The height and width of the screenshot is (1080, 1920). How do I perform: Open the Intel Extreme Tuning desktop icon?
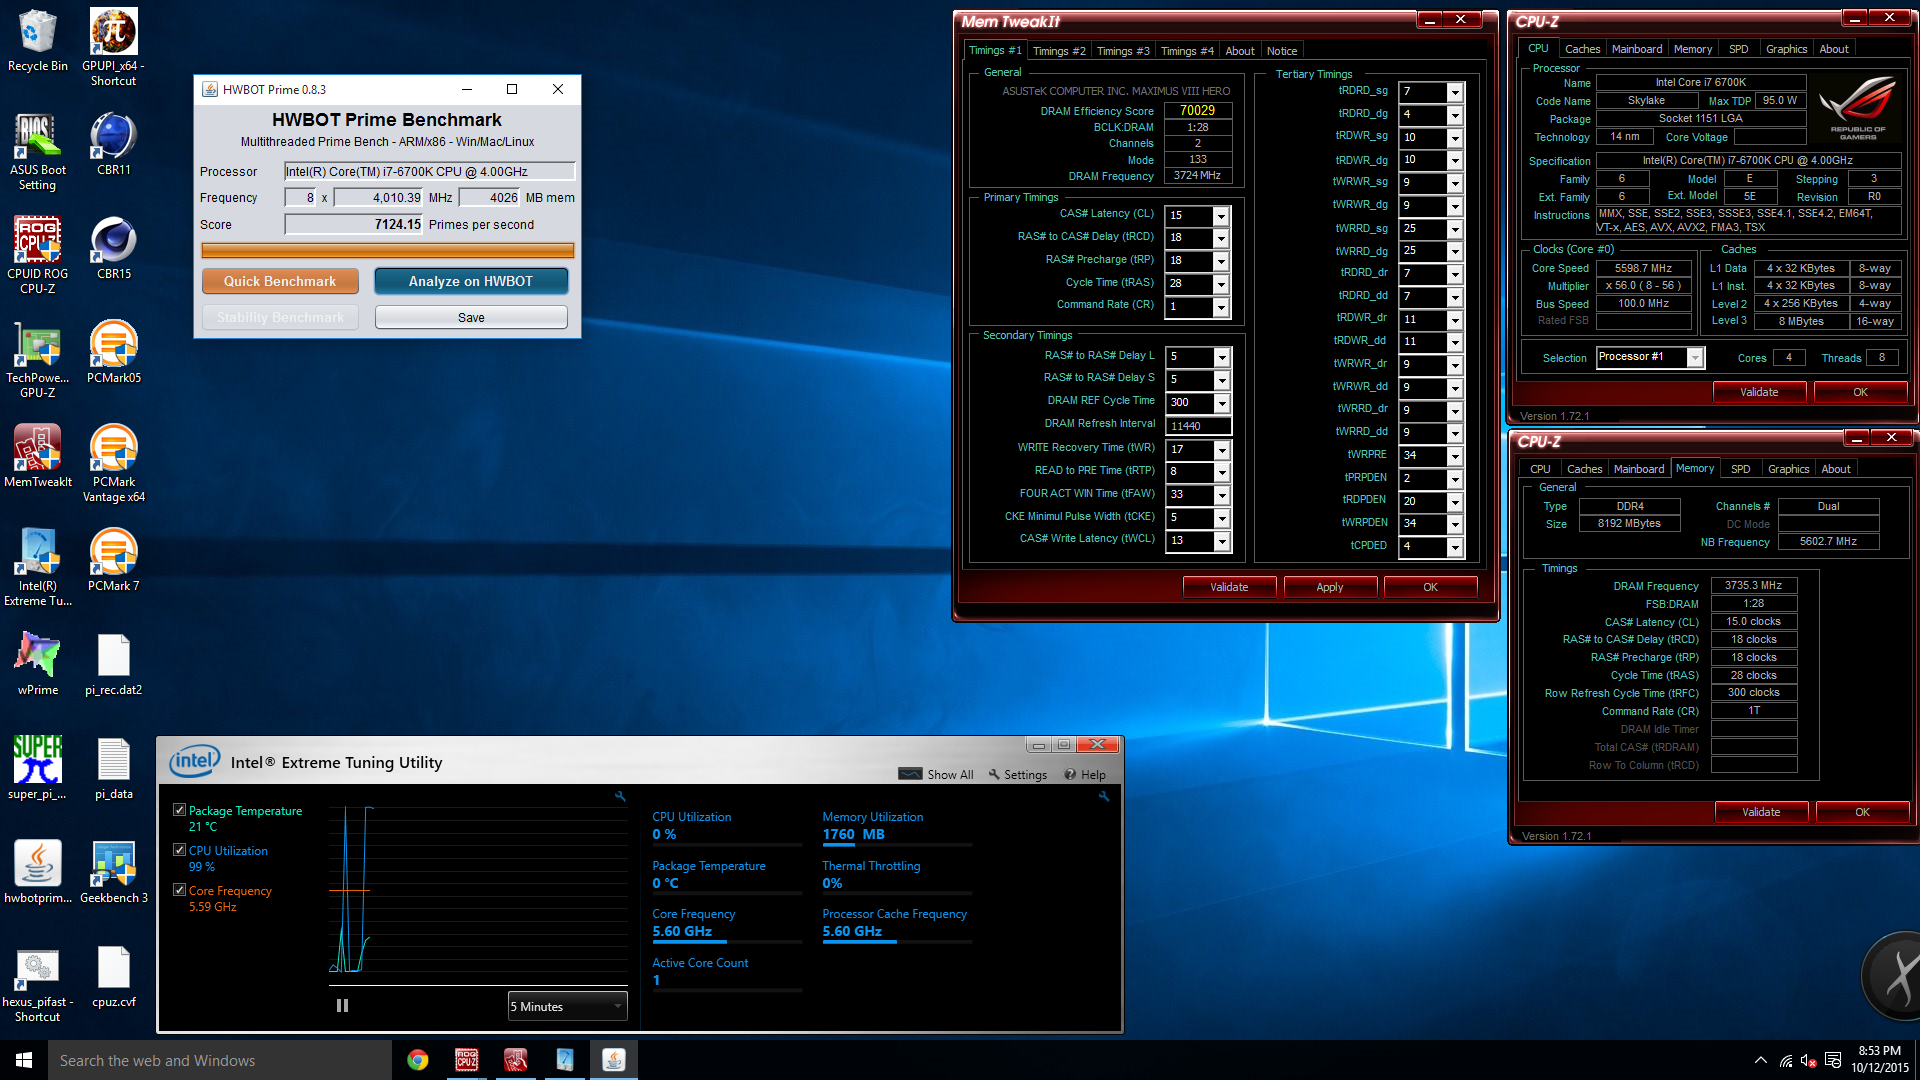37,567
